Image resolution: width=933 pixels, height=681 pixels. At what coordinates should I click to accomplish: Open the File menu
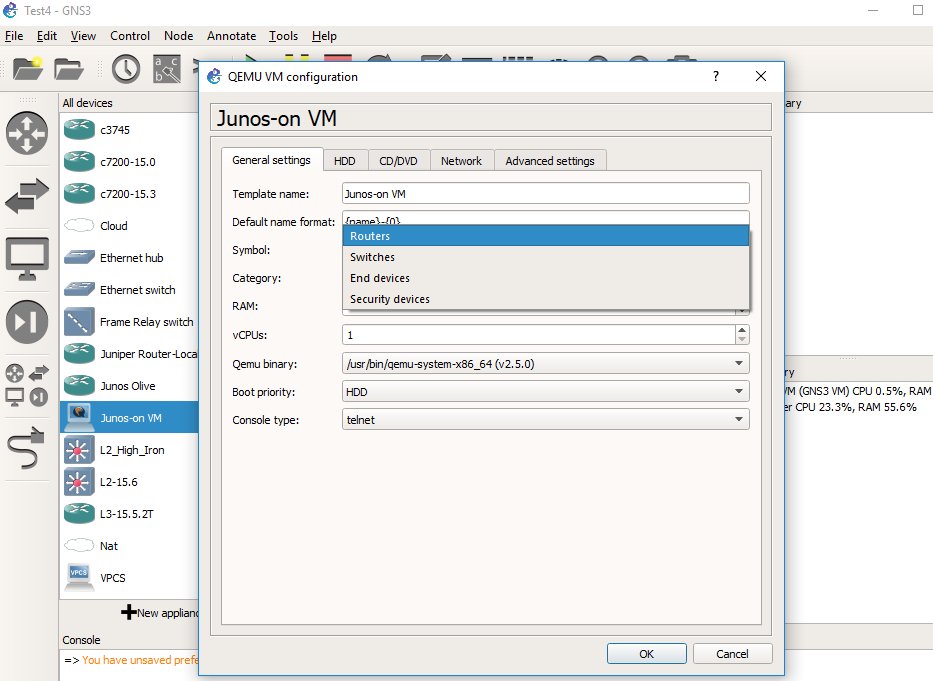click(14, 36)
